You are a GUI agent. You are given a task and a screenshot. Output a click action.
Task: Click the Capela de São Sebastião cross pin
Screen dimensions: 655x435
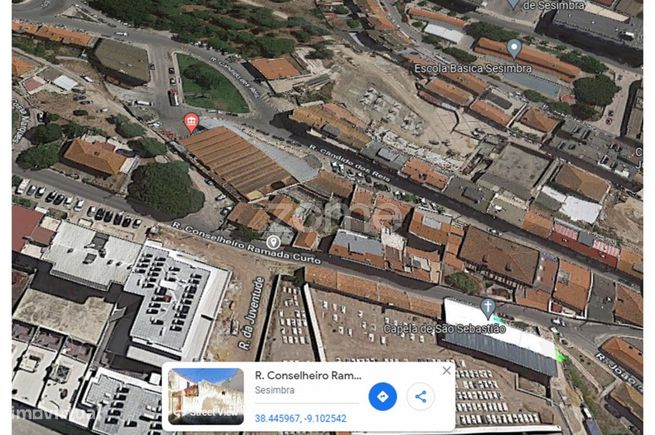point(487,309)
